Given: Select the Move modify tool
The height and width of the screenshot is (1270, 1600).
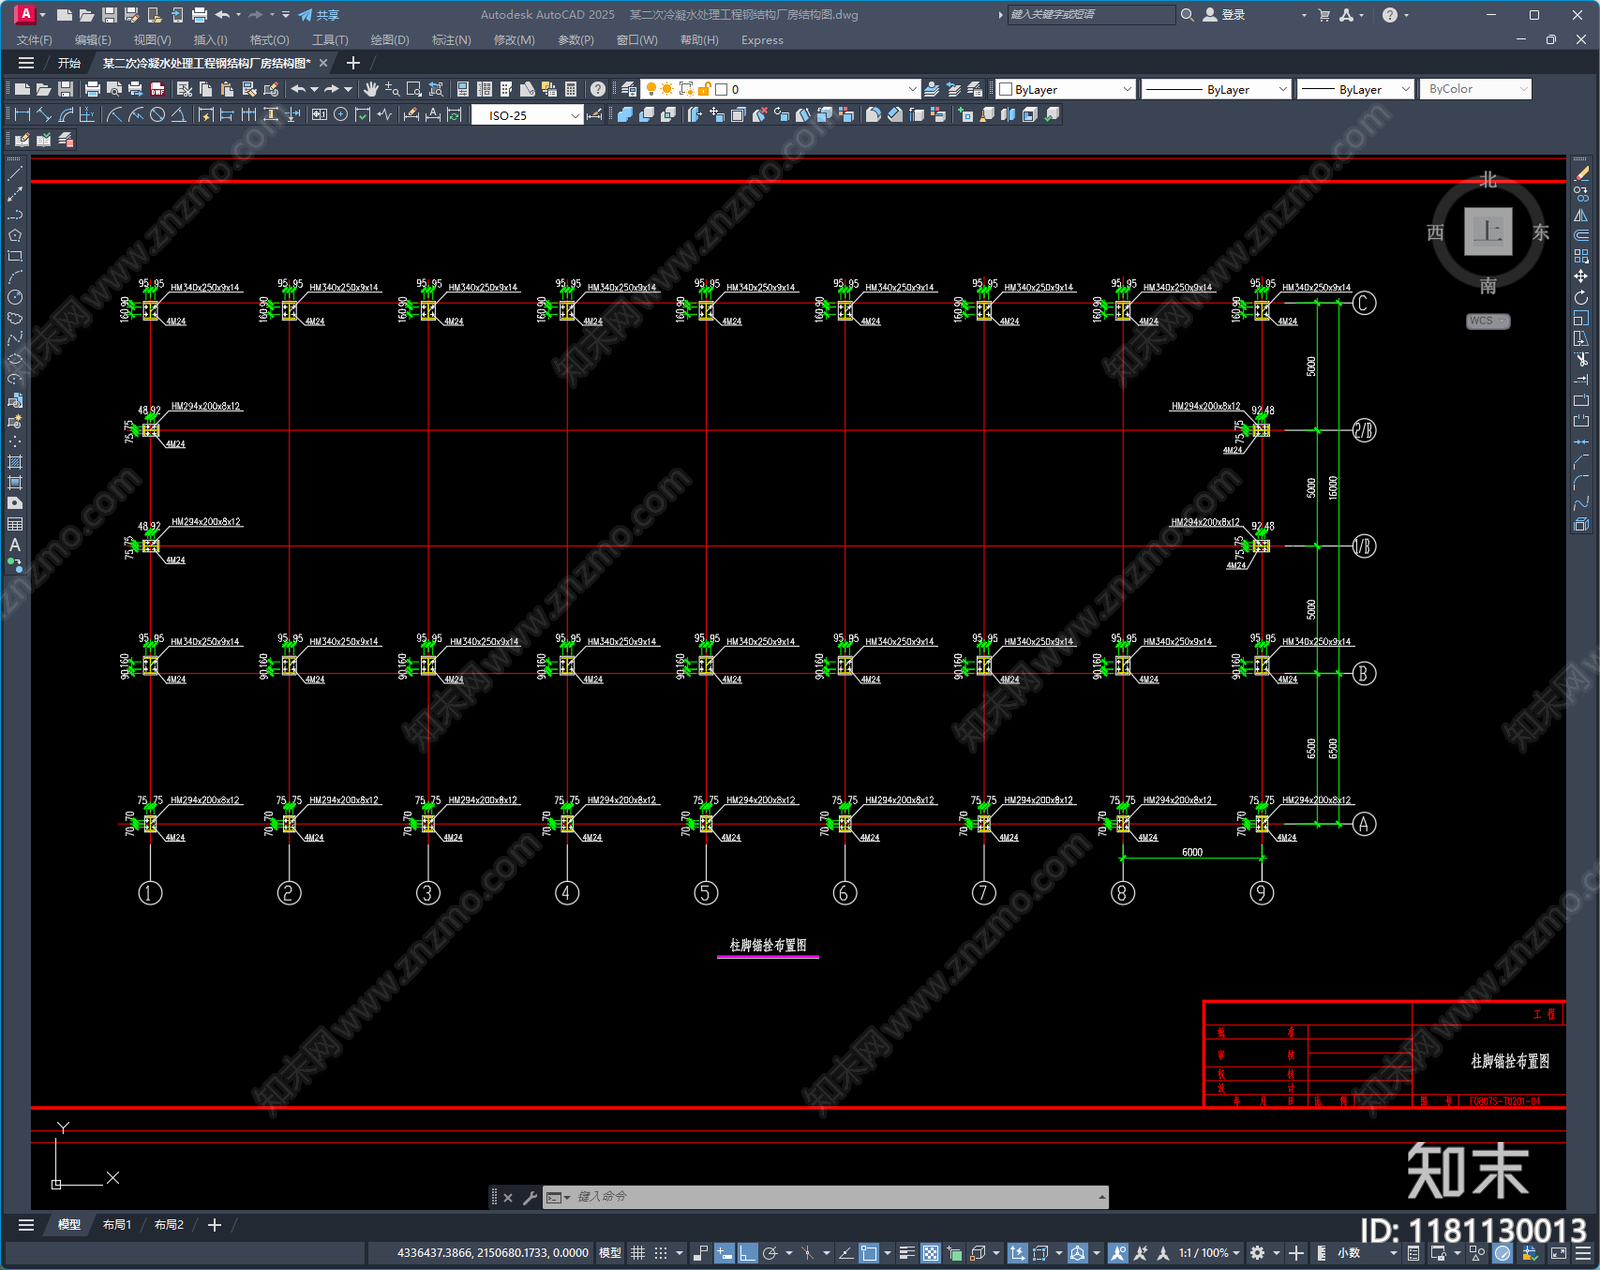Looking at the screenshot, I should pos(1581,276).
